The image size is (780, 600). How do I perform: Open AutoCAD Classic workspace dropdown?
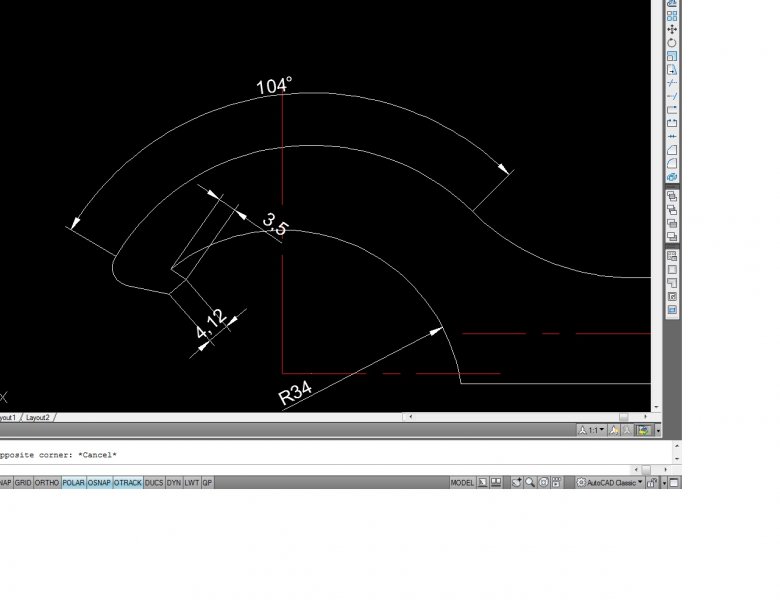pyautogui.click(x=609, y=483)
